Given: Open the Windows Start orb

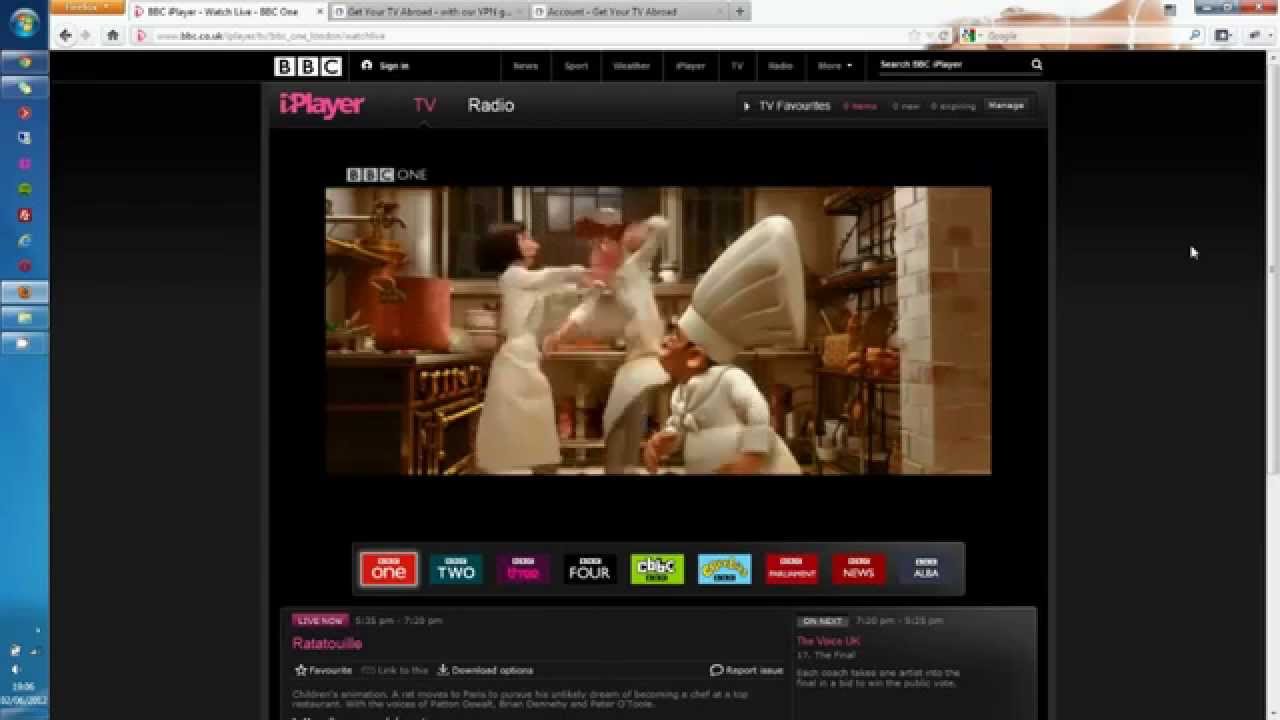Looking at the screenshot, I should click(25, 23).
